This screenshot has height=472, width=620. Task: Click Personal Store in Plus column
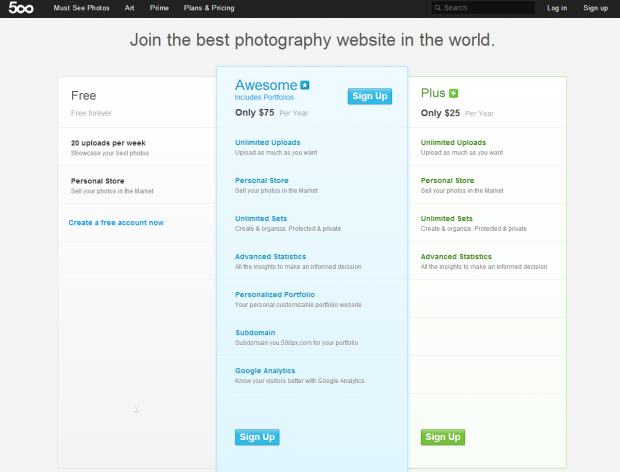pos(447,180)
